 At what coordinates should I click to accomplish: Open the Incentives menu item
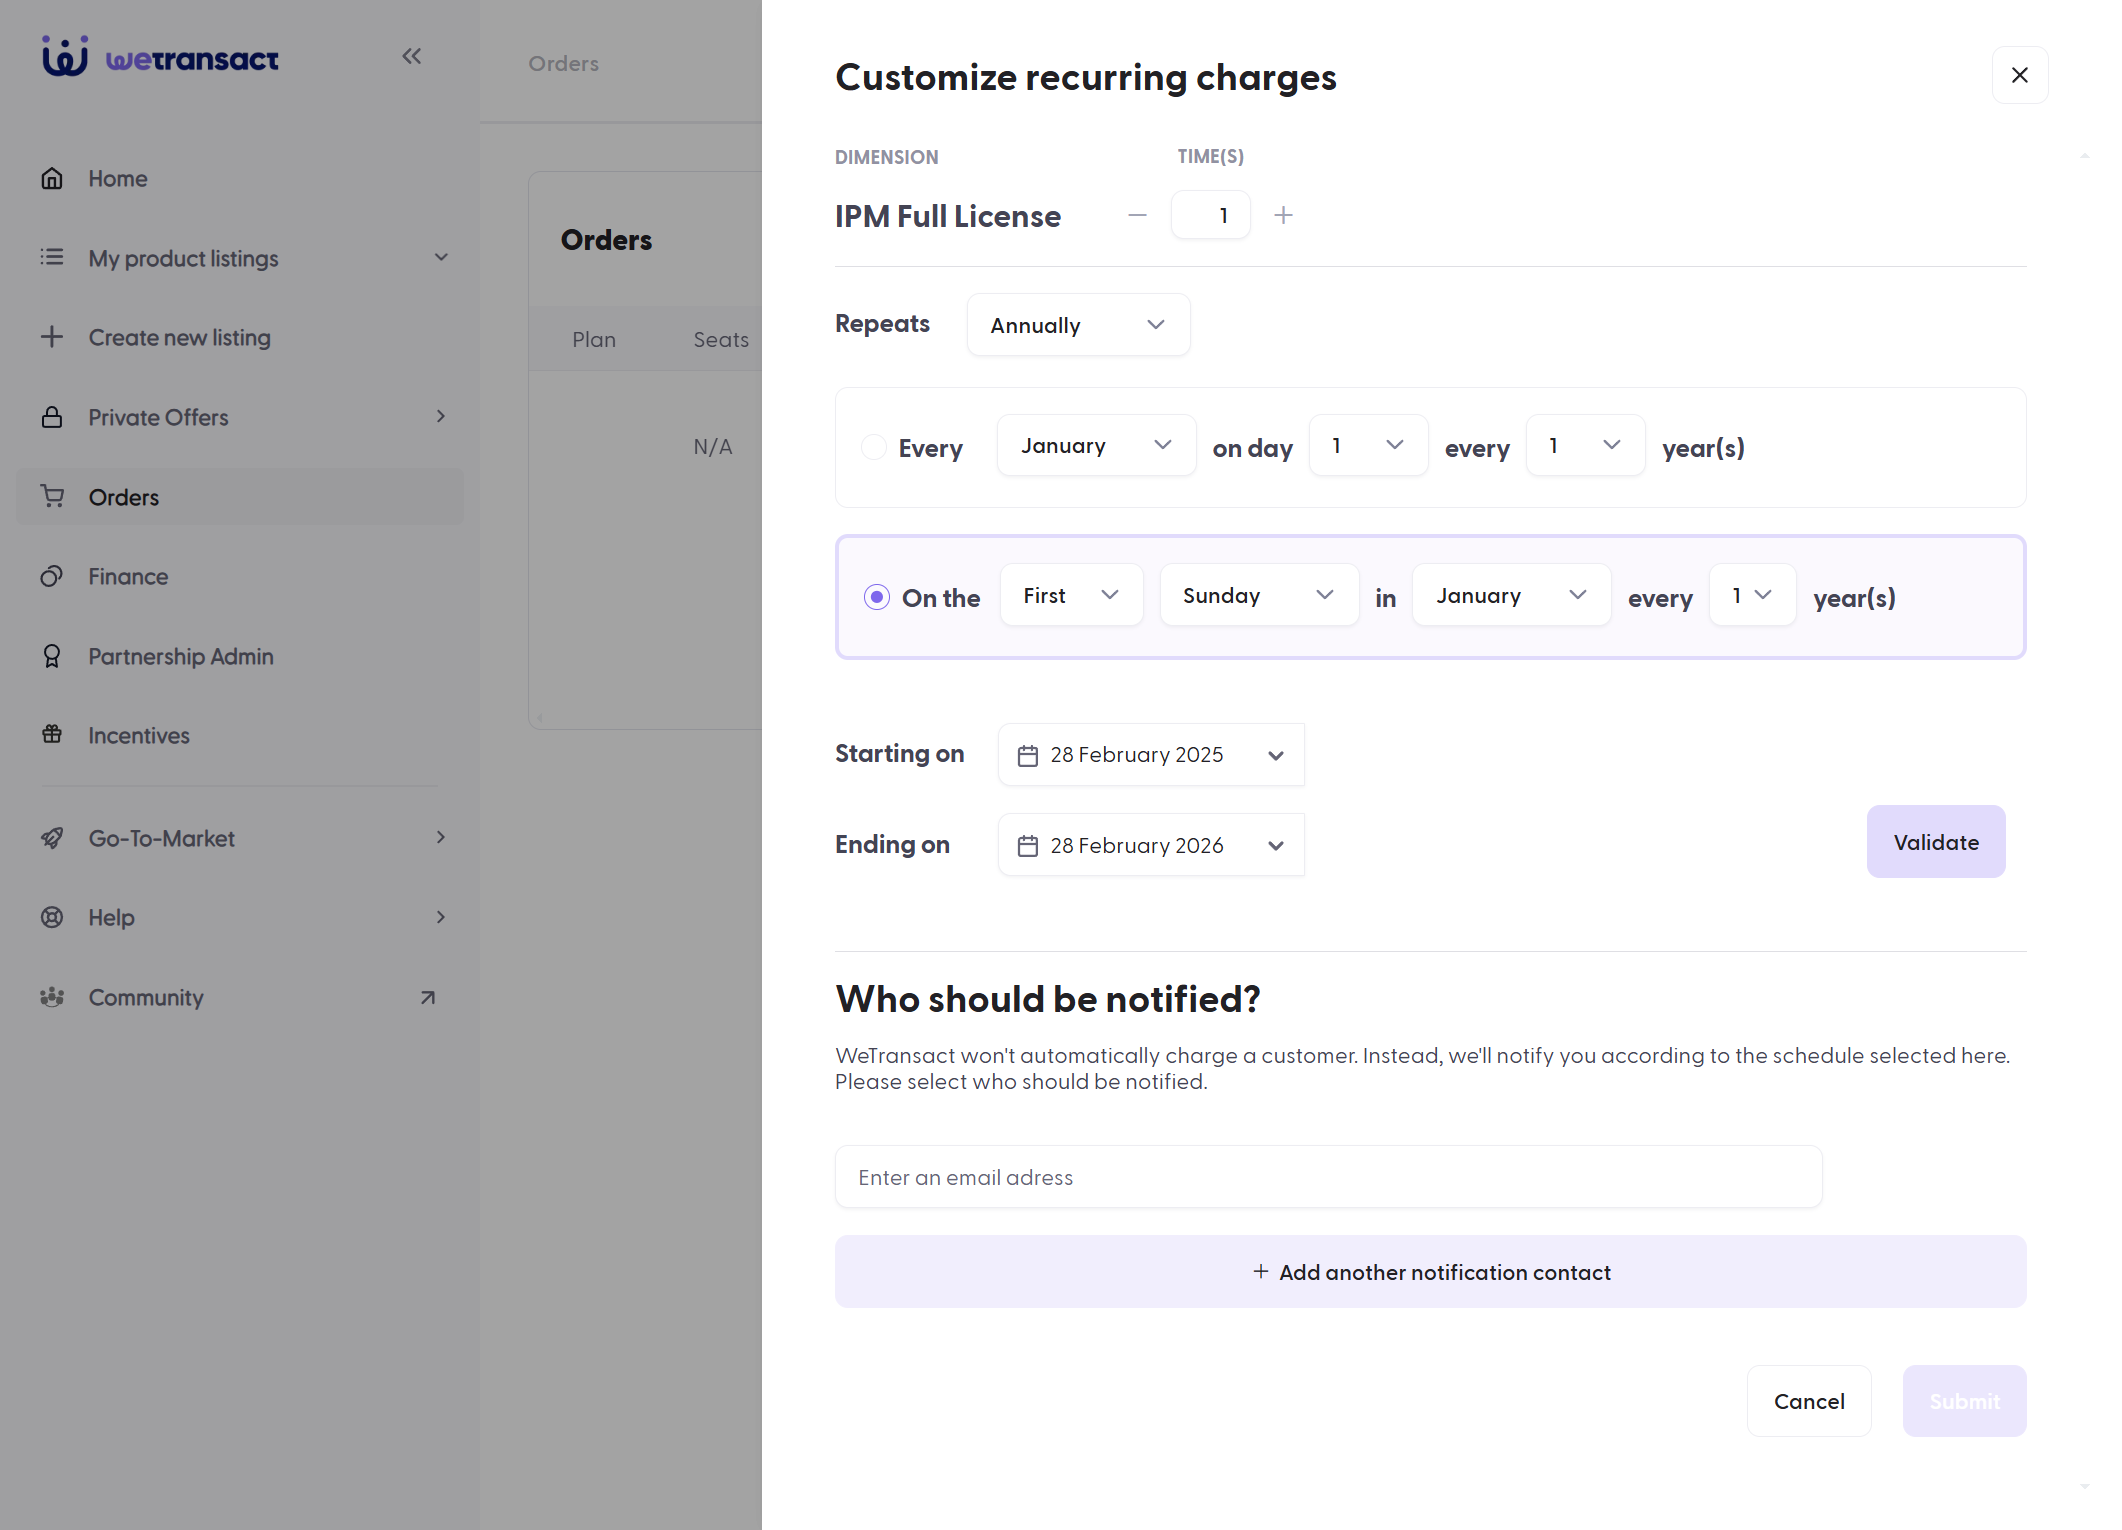coord(240,735)
